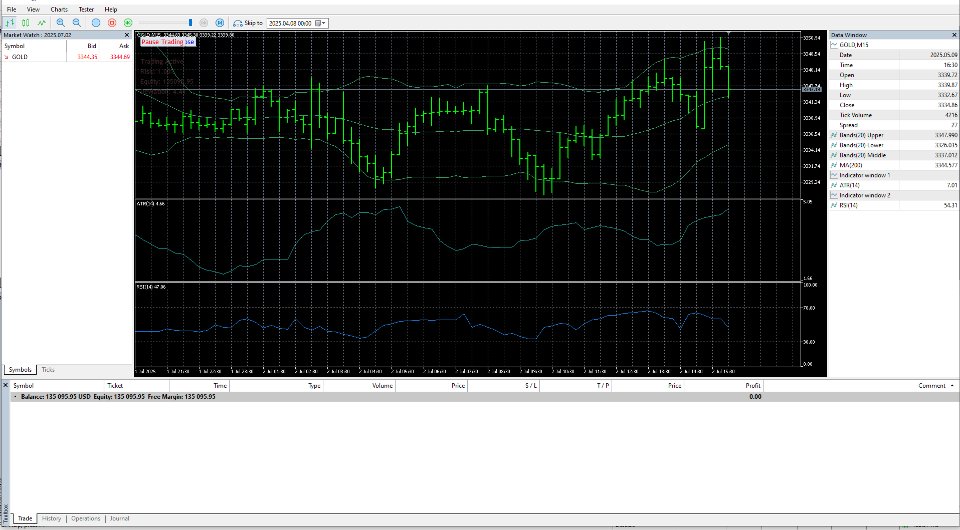Click the RSI(14) indicator icon
Viewport: 960px width, 530px height.
(833, 205)
